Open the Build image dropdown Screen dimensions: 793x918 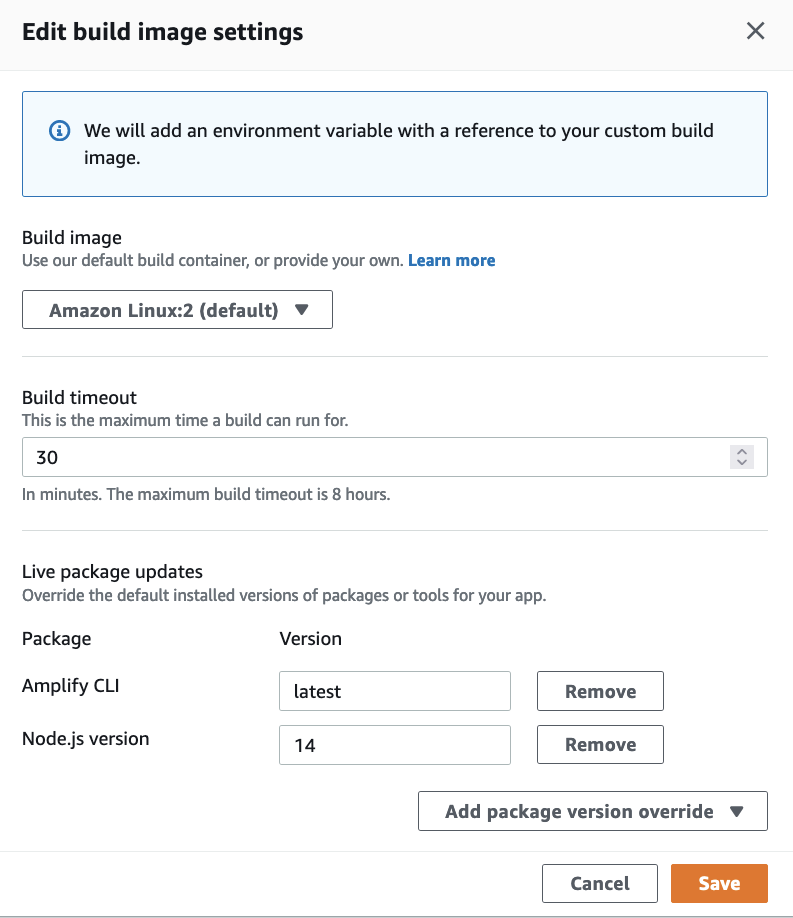coord(176,309)
